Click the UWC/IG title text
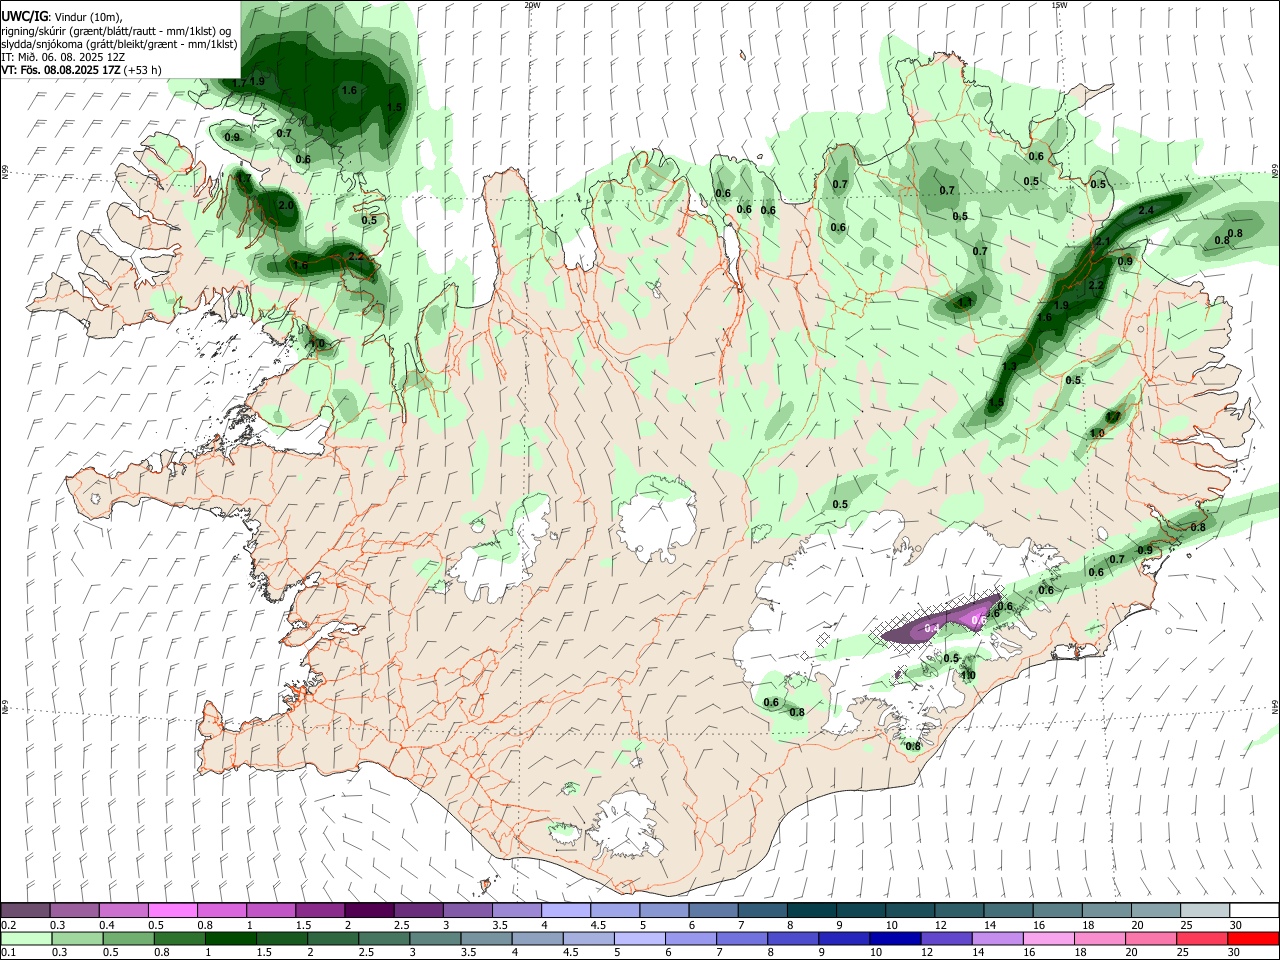 [24, 16]
